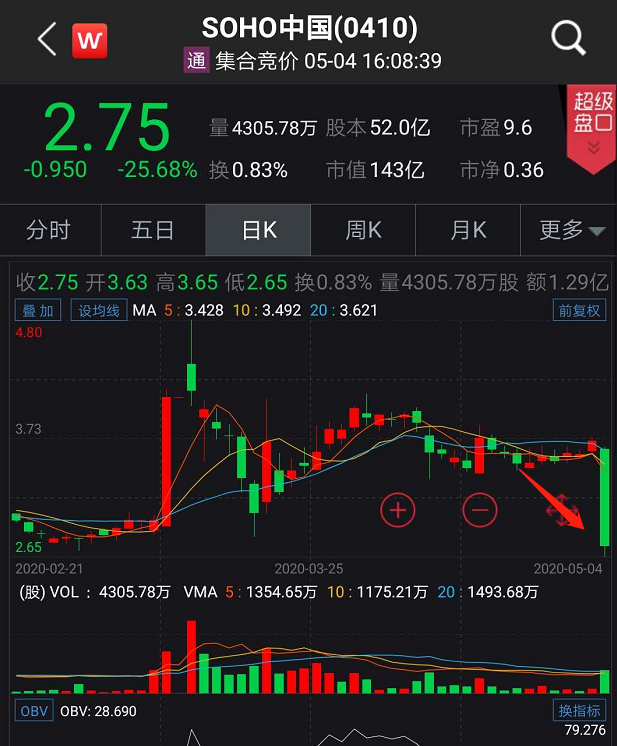
Task: Click the 叠加 overlay button
Action: coord(38,311)
